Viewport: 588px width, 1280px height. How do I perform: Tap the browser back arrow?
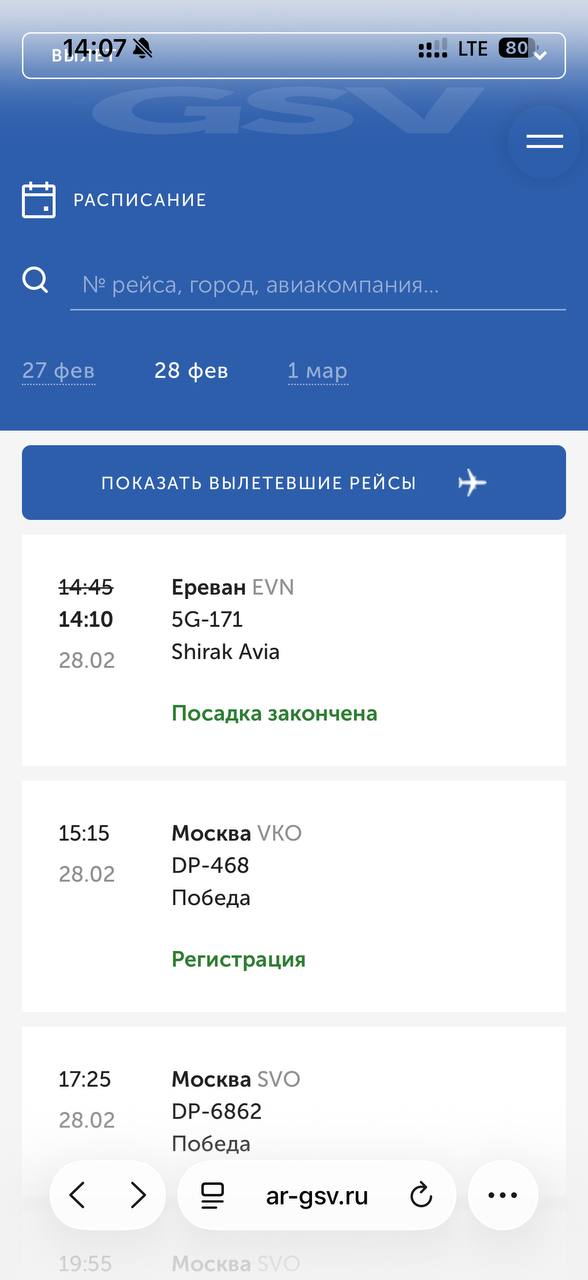(79, 1195)
